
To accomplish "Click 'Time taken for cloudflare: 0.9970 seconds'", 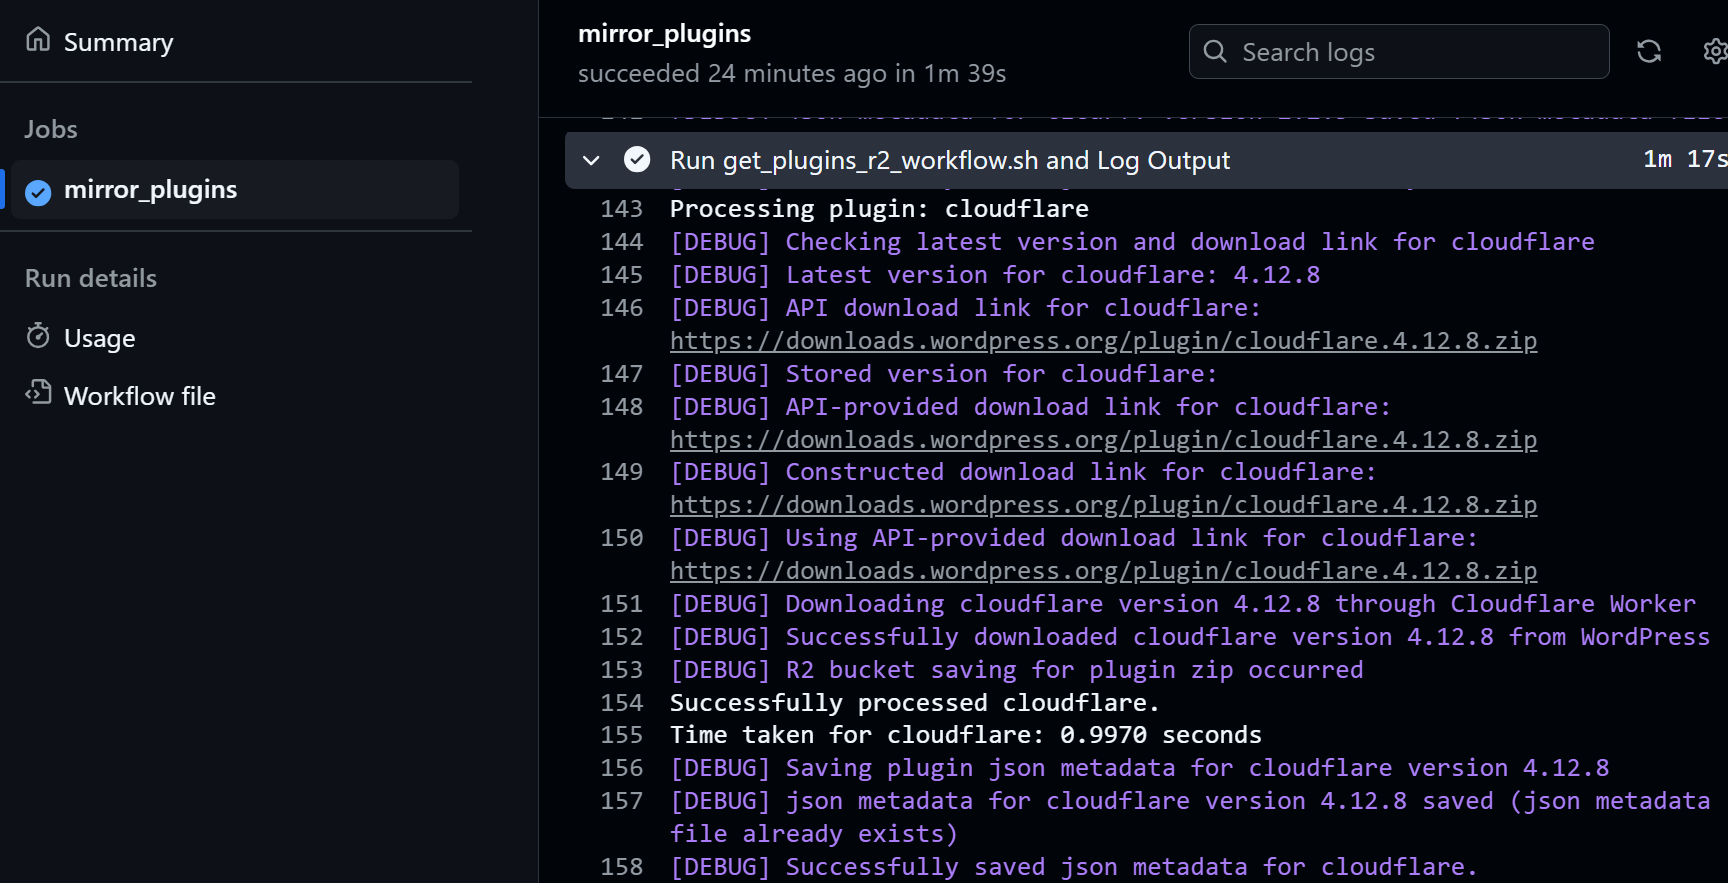I will [966, 735].
